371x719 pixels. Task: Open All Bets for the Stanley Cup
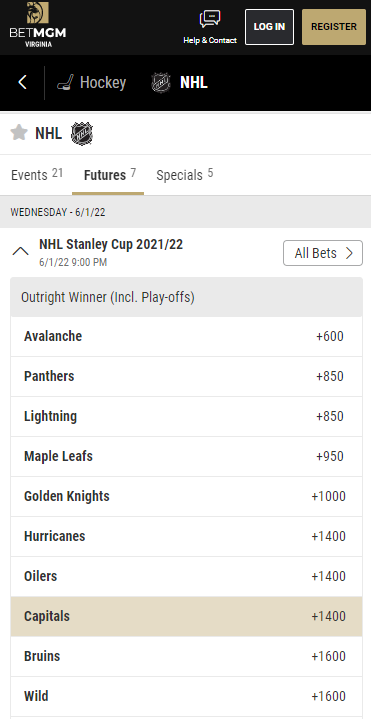[323, 253]
